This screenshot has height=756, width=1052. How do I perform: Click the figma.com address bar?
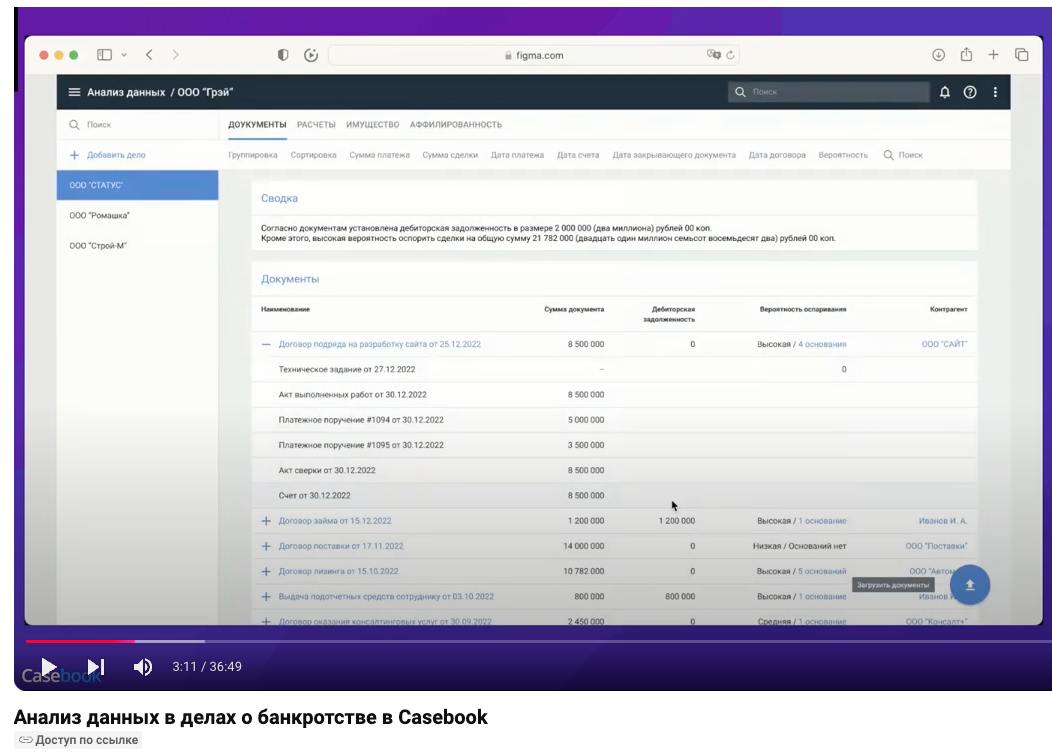tap(534, 55)
